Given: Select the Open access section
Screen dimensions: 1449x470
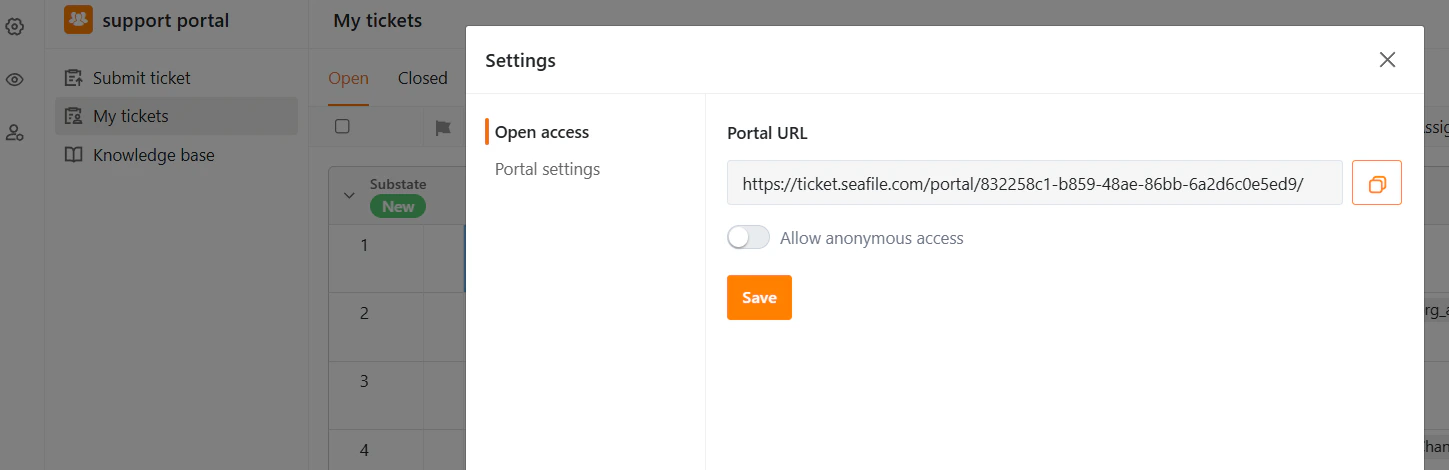Looking at the screenshot, I should pyautogui.click(x=542, y=132).
